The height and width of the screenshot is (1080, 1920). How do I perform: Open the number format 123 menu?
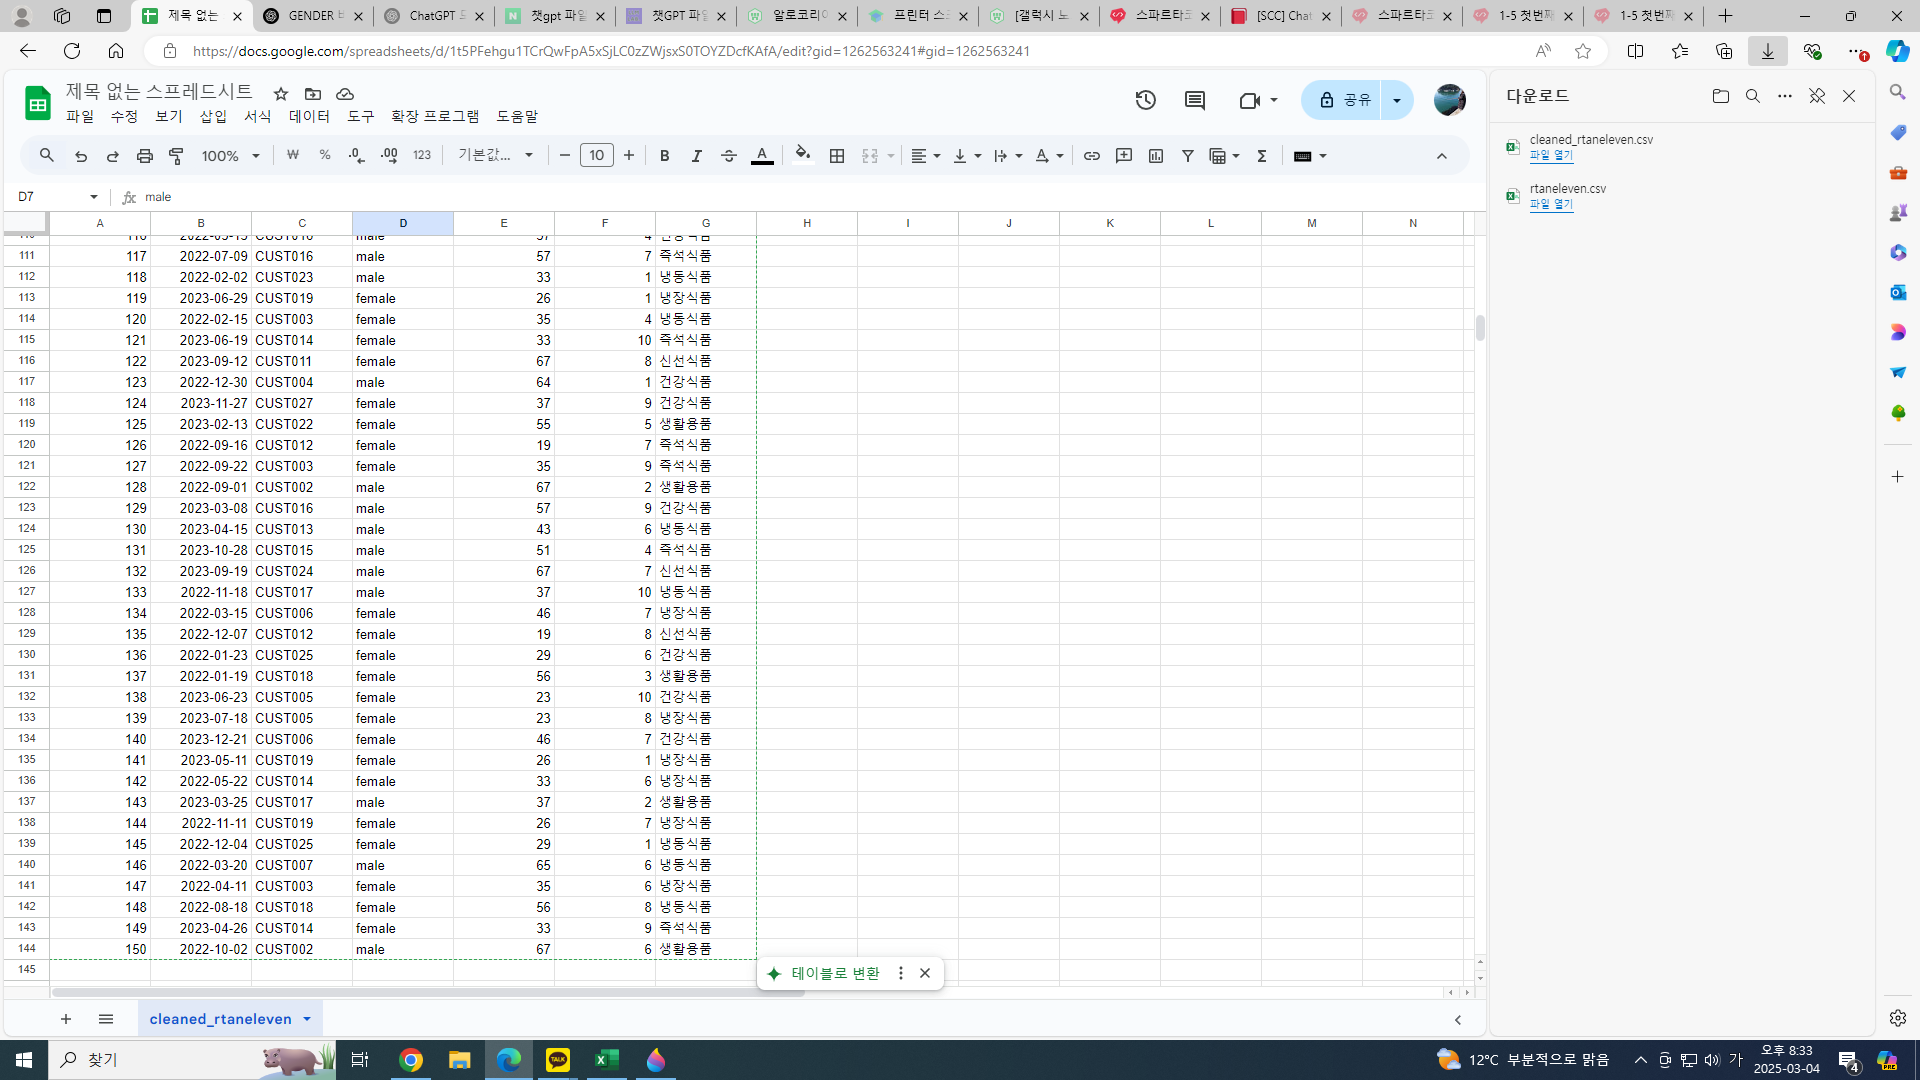[x=422, y=156]
